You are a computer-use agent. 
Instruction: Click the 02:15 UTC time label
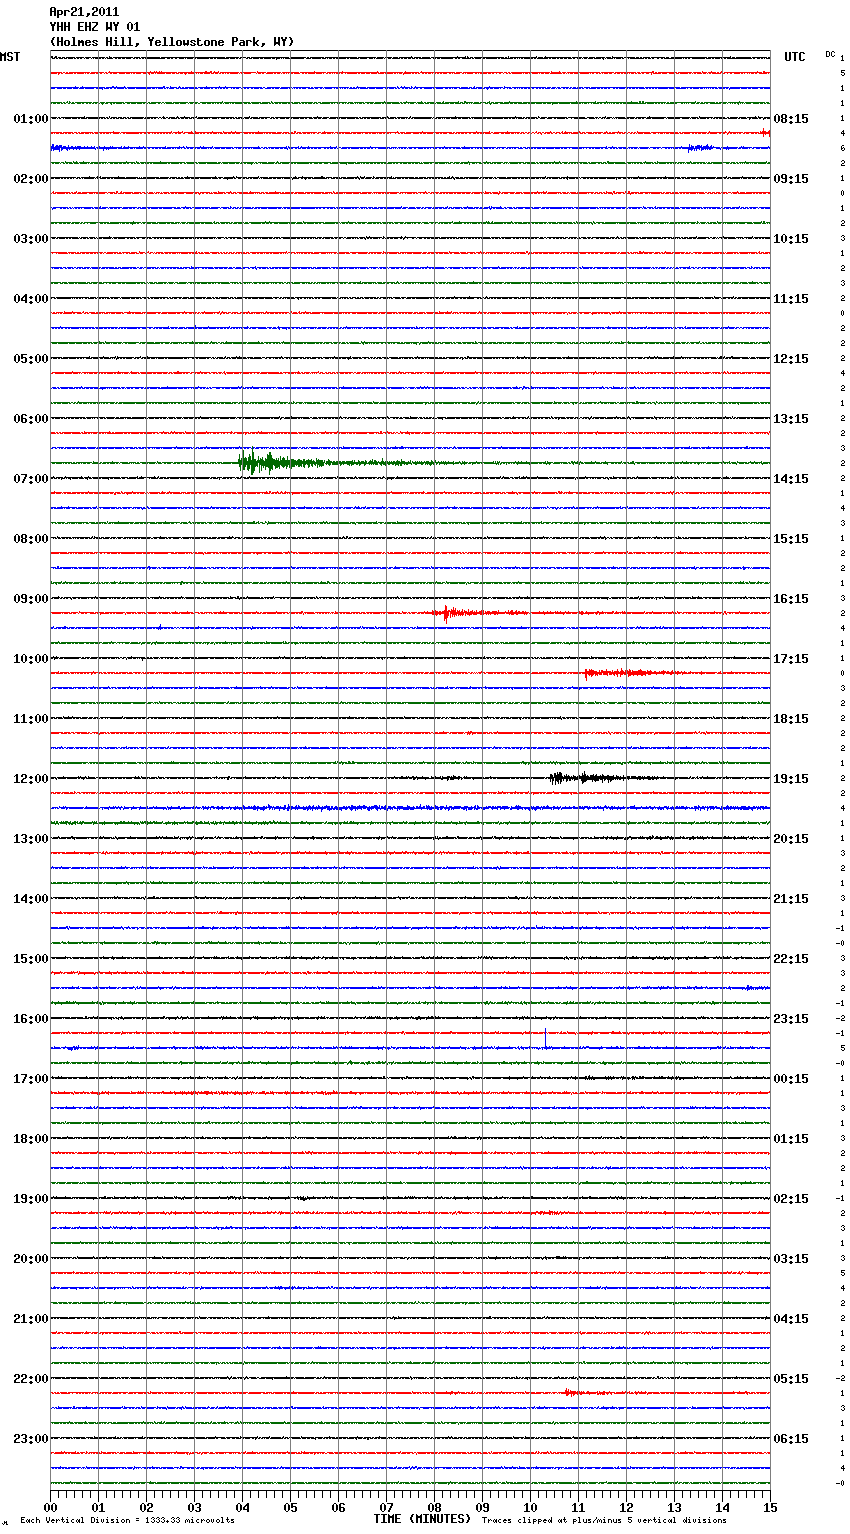tap(791, 1199)
